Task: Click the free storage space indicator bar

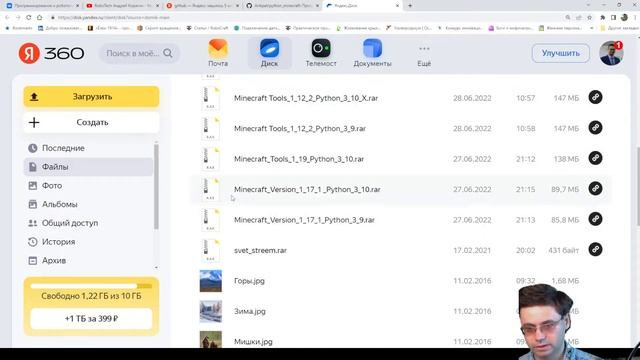Action: (91, 286)
